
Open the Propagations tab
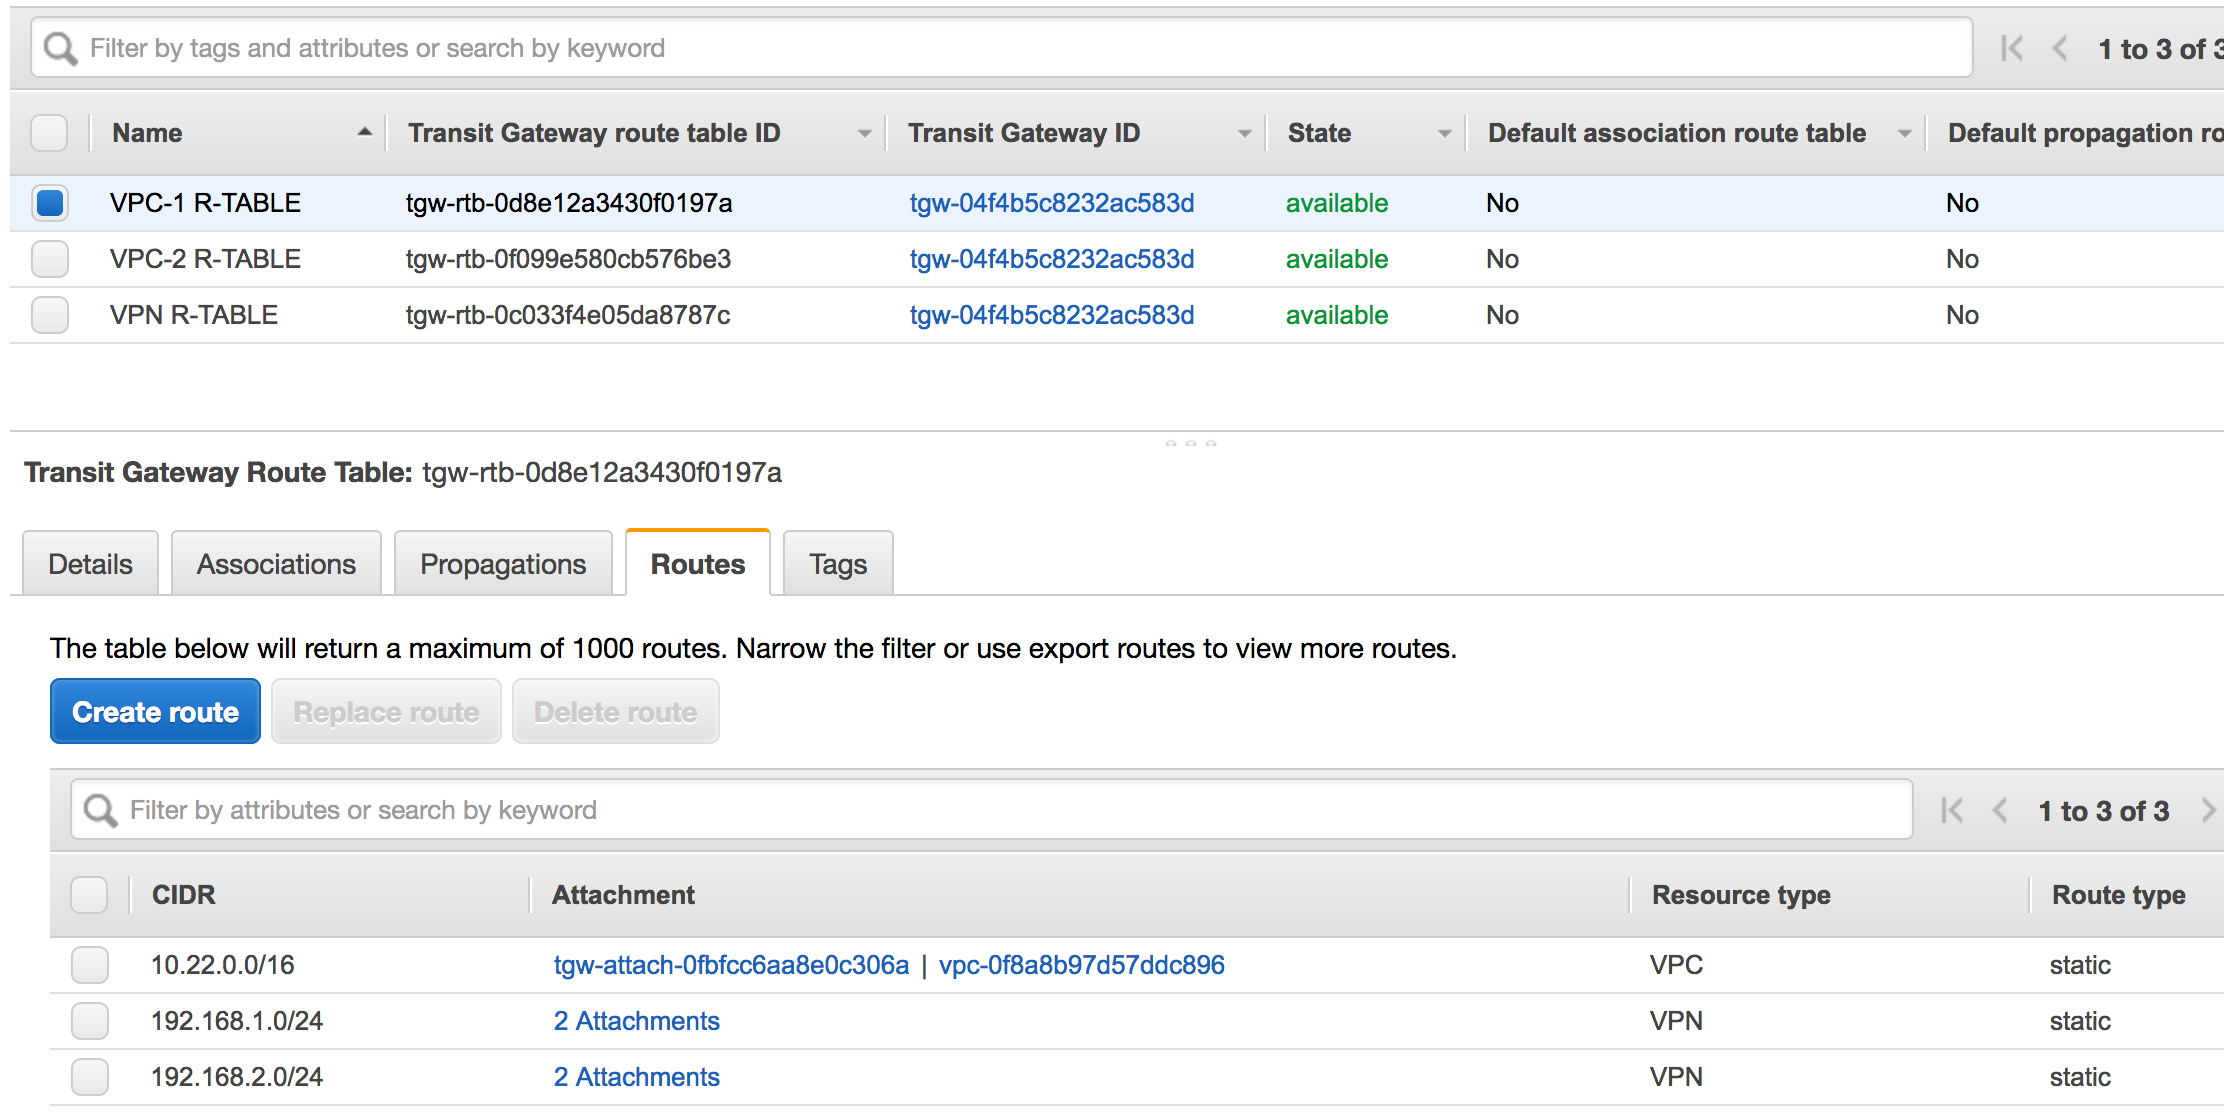pos(503,564)
